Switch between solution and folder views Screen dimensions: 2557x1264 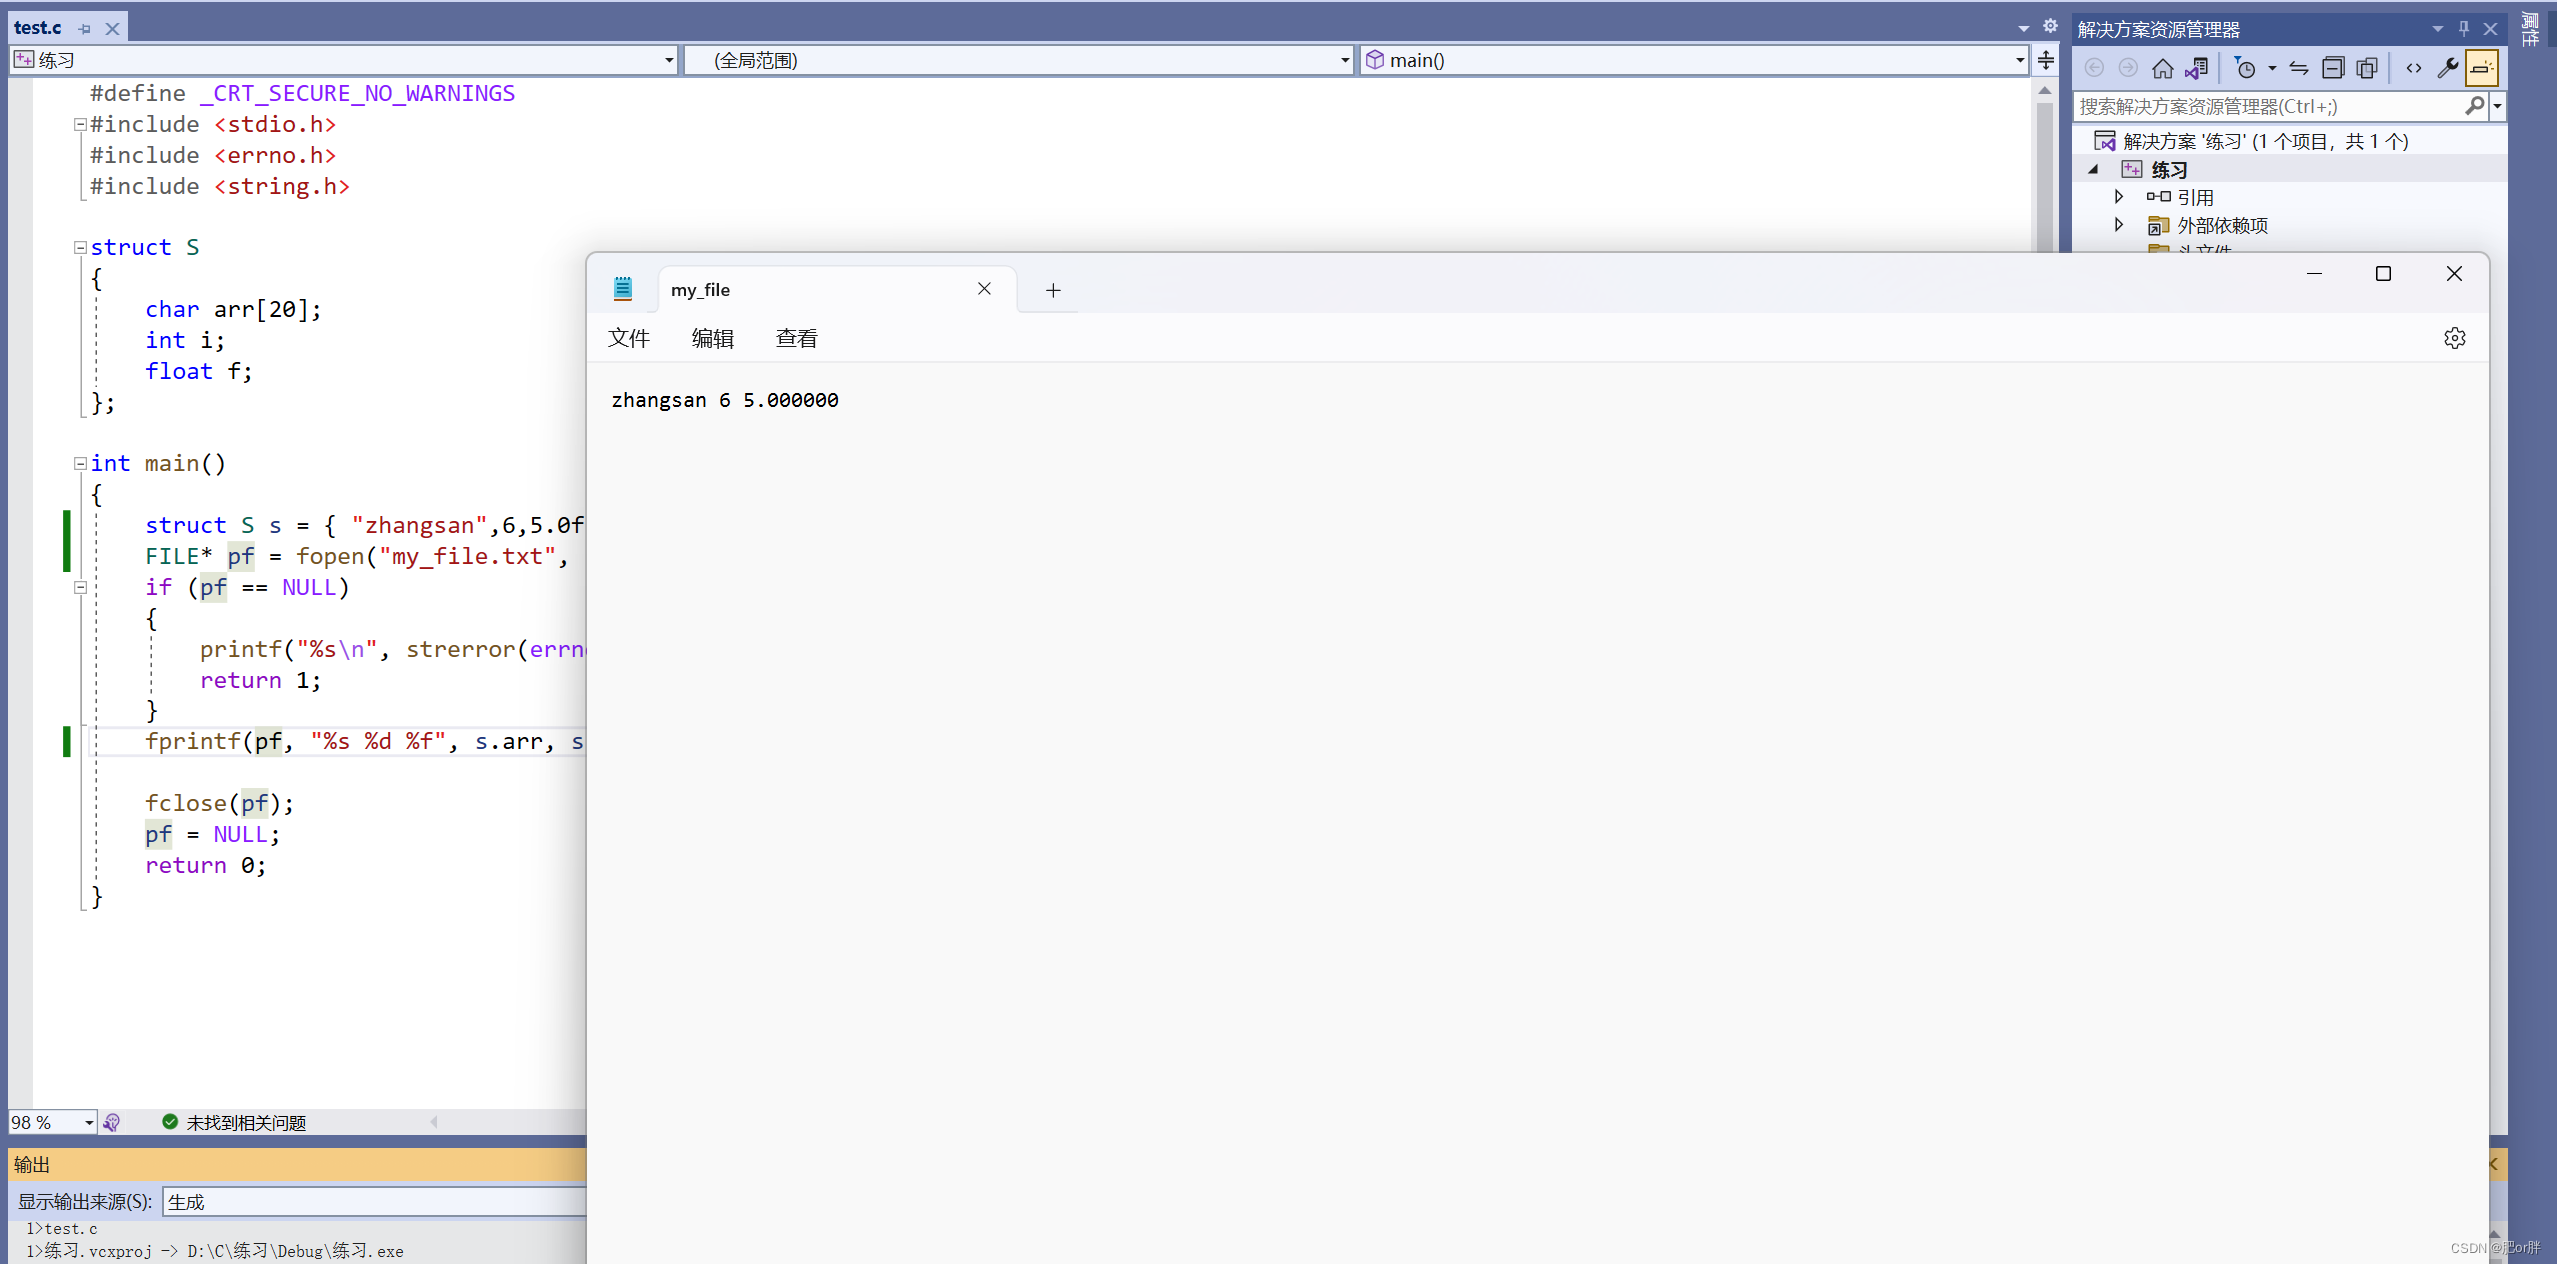tap(2196, 68)
